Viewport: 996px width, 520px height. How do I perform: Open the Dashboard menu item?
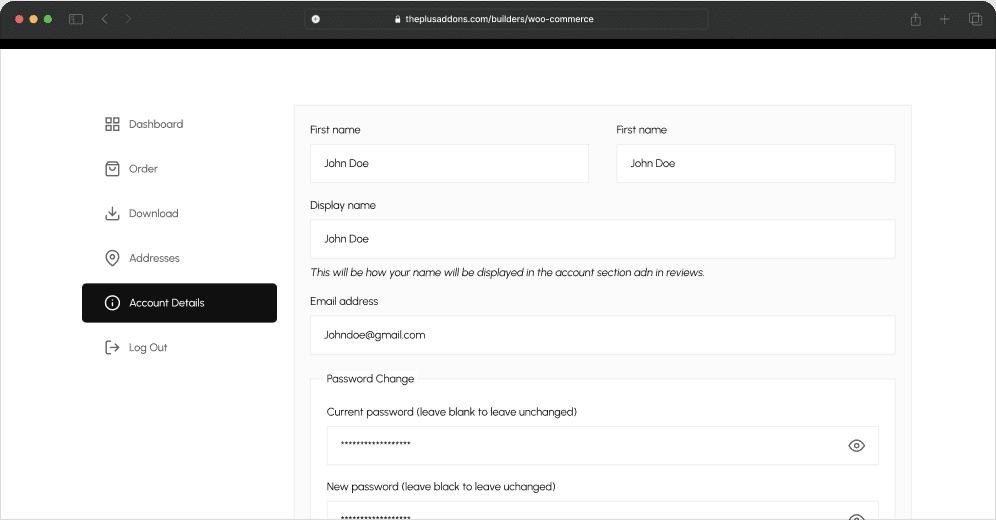click(x=156, y=124)
